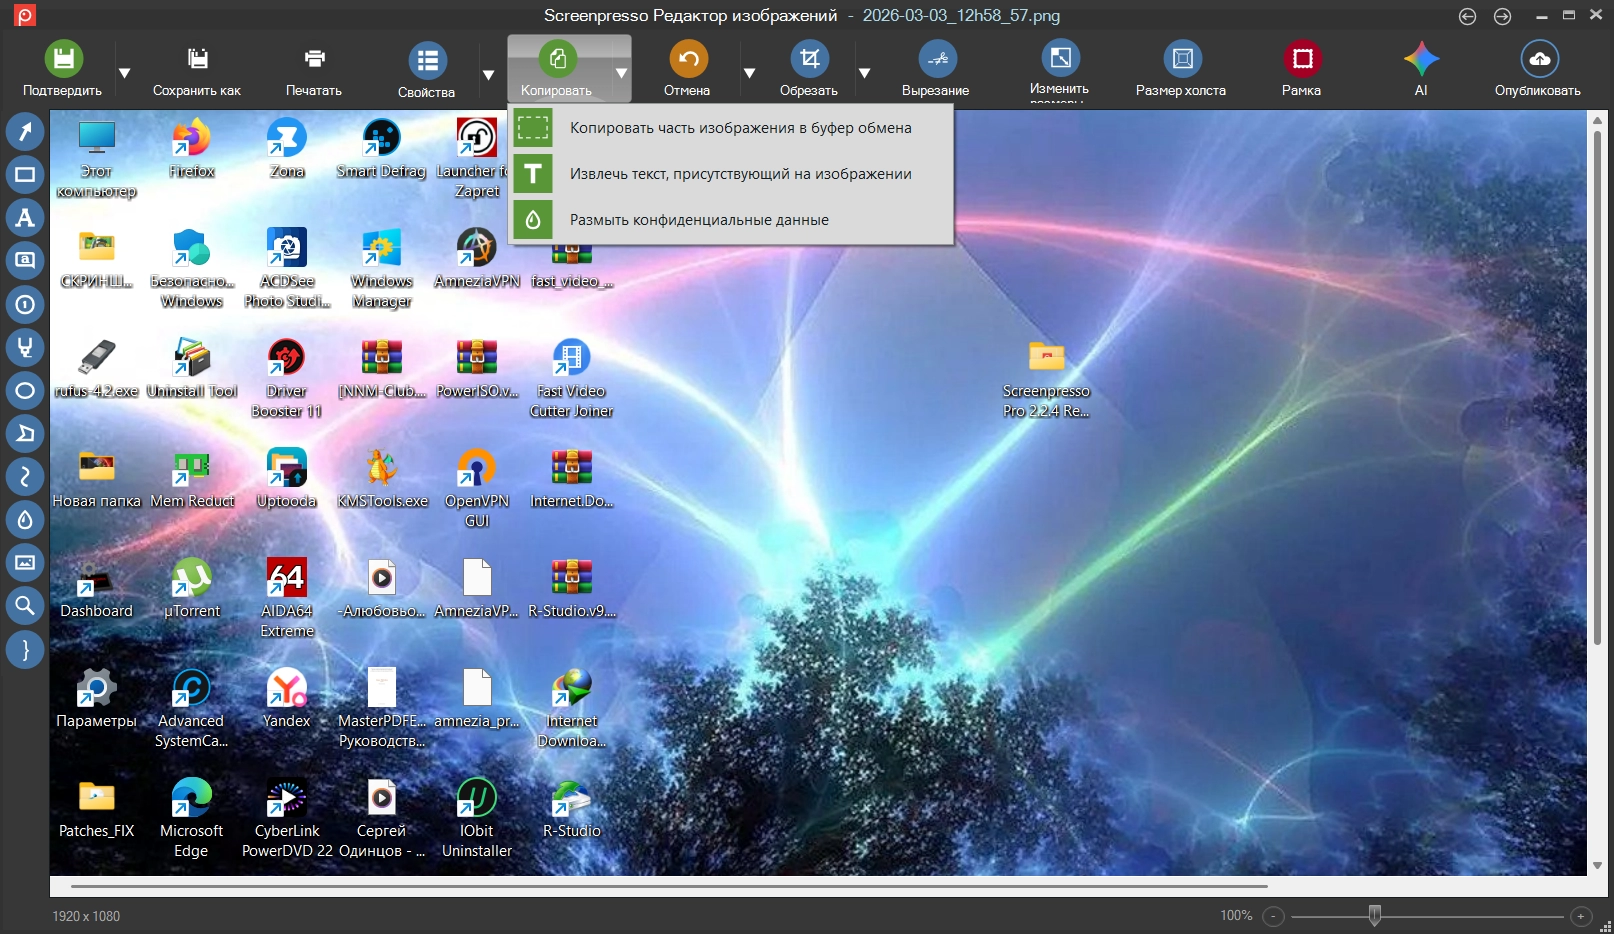Choose Копировать часть изображения в буфер обмена
The height and width of the screenshot is (934, 1614).
(731, 128)
